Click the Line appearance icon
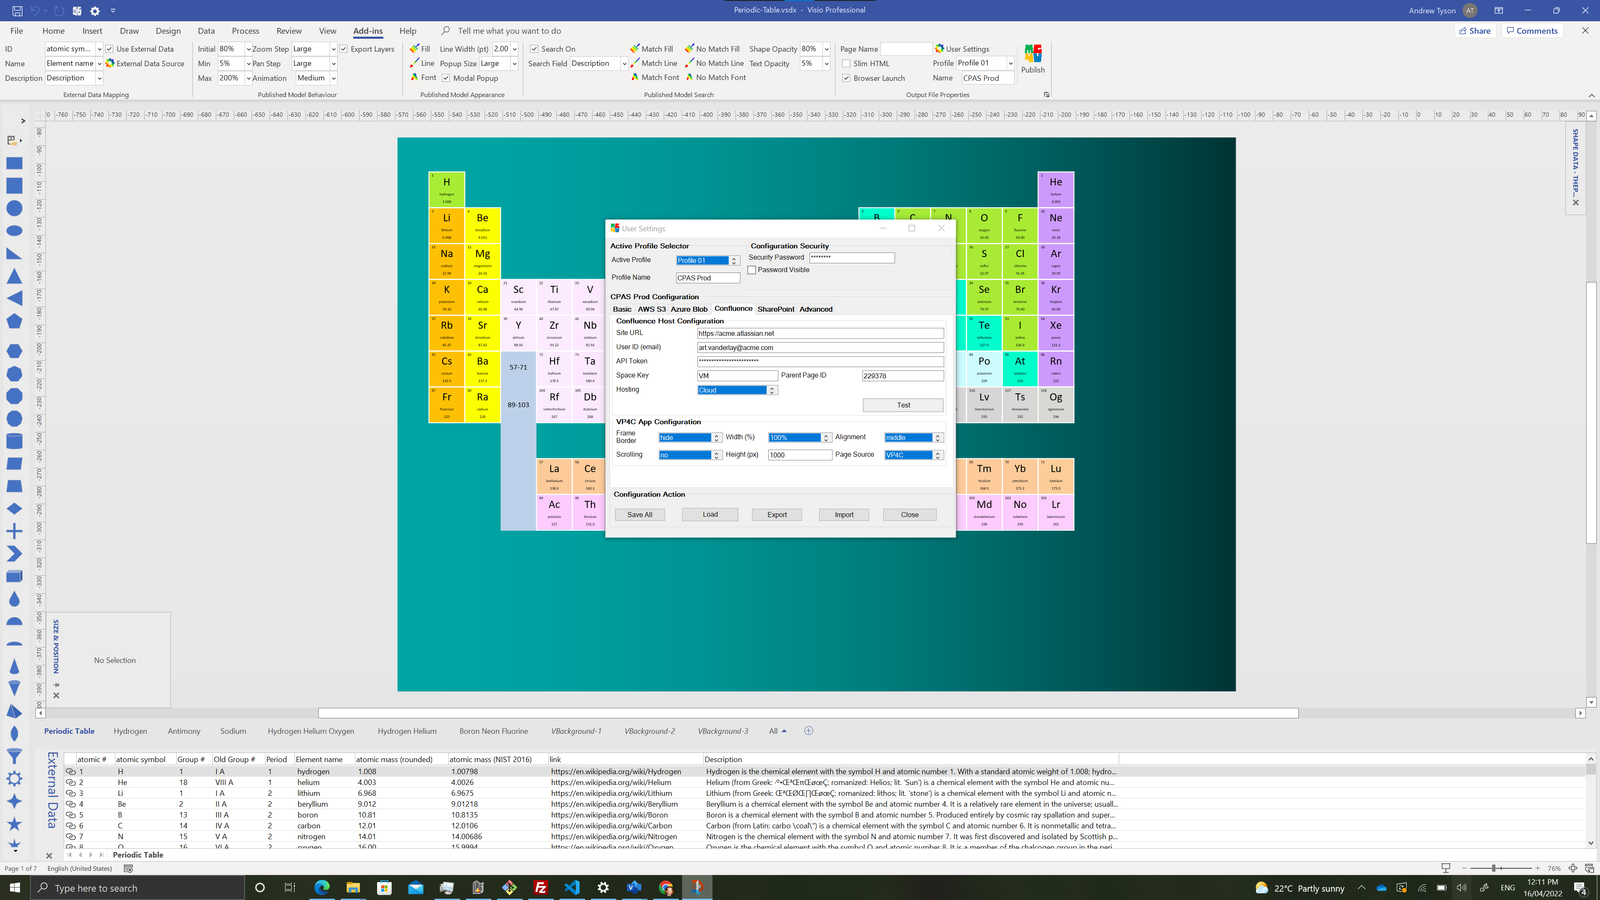This screenshot has width=1600, height=900. click(x=414, y=63)
